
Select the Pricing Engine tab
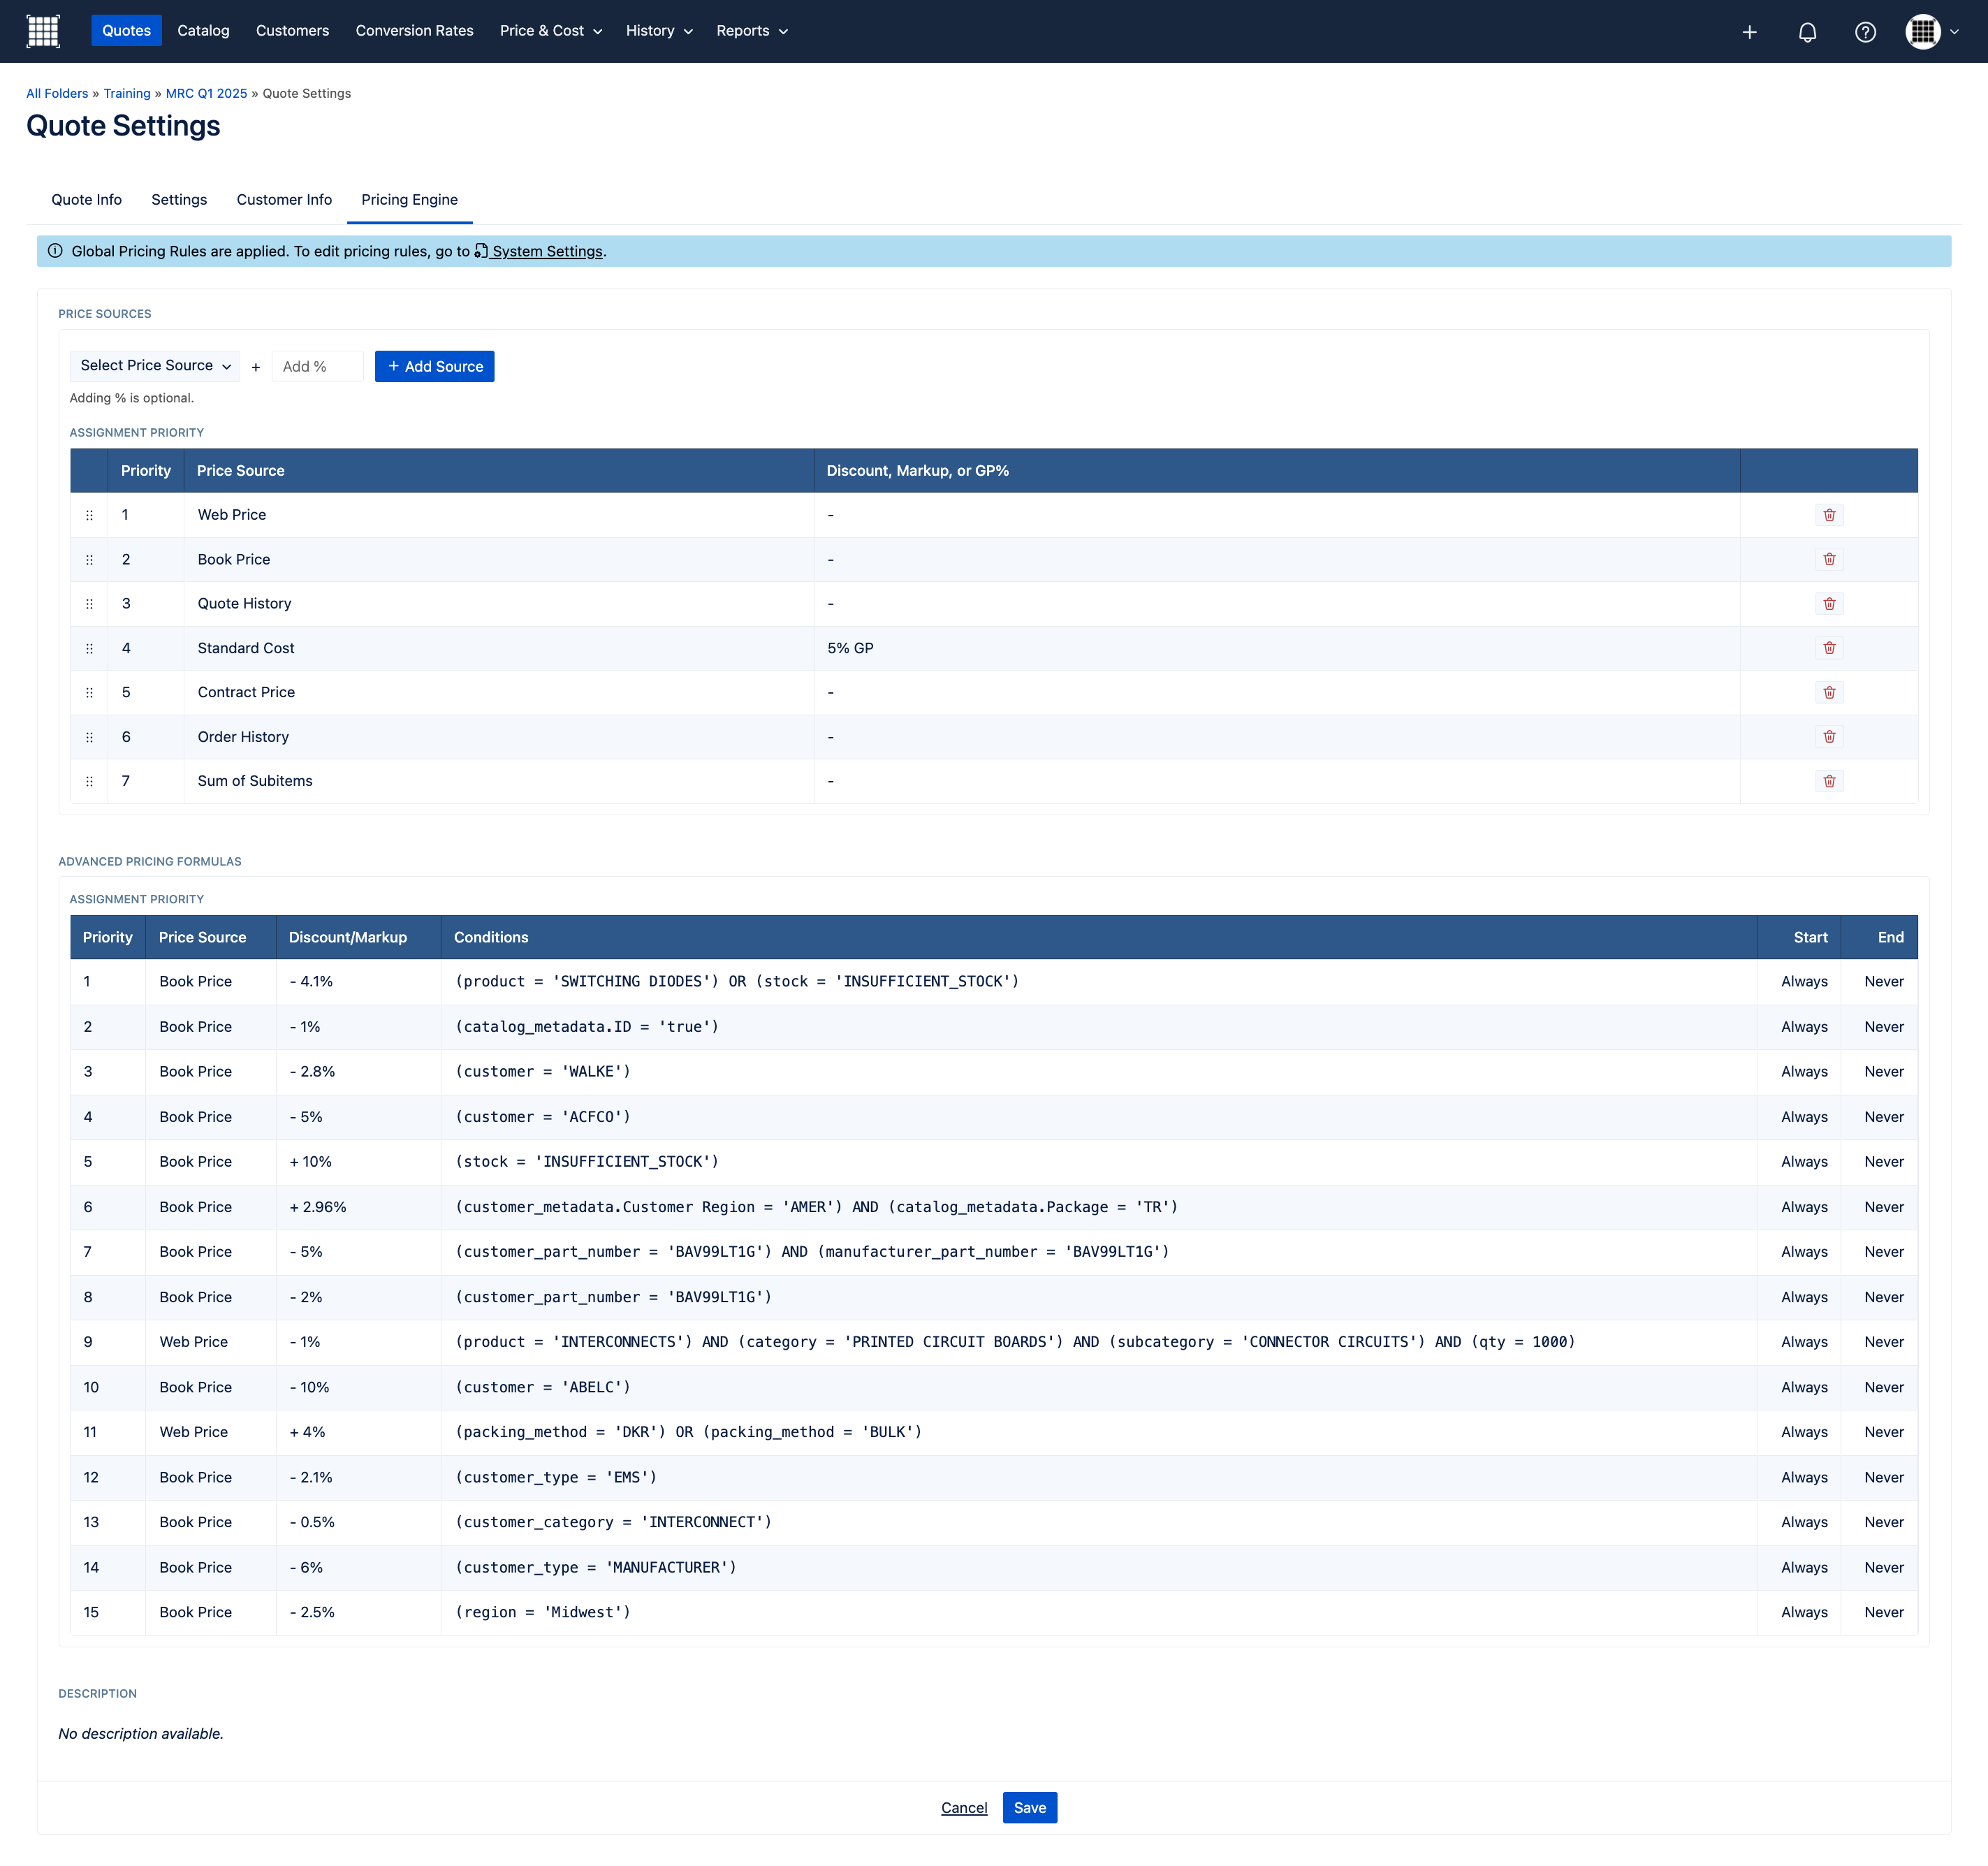[410, 200]
